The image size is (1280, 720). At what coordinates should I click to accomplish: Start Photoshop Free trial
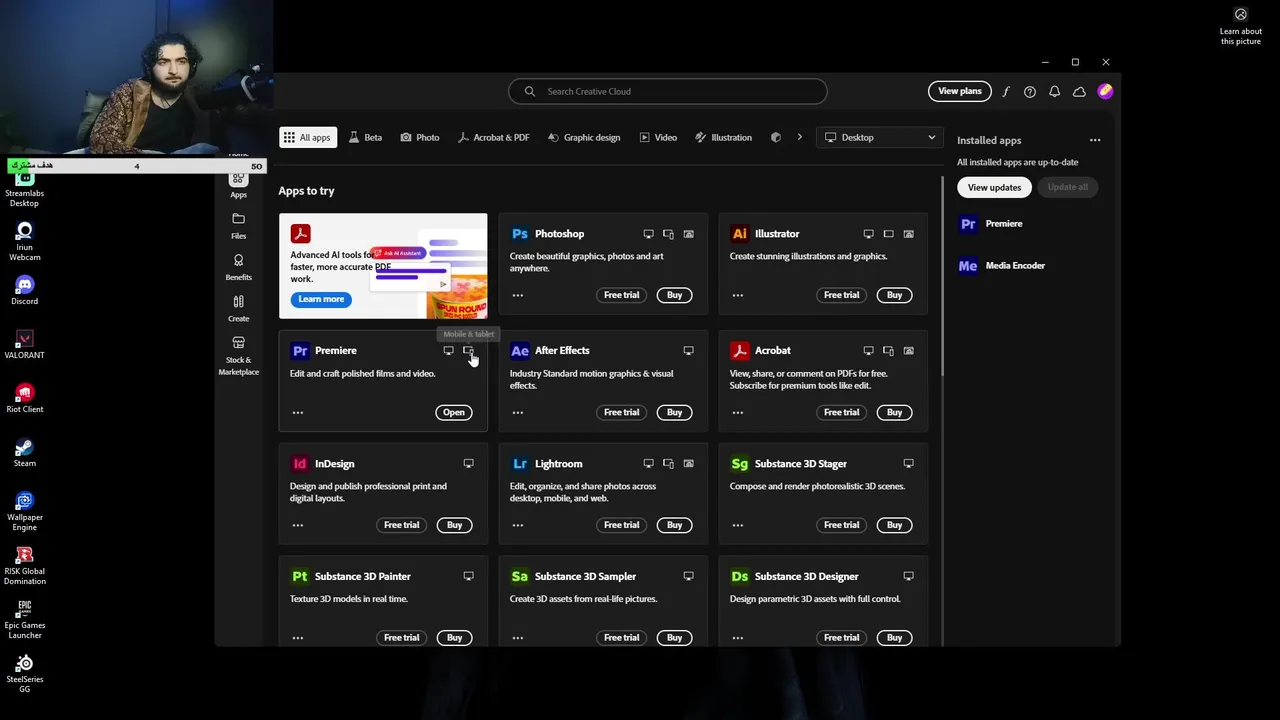621,296
